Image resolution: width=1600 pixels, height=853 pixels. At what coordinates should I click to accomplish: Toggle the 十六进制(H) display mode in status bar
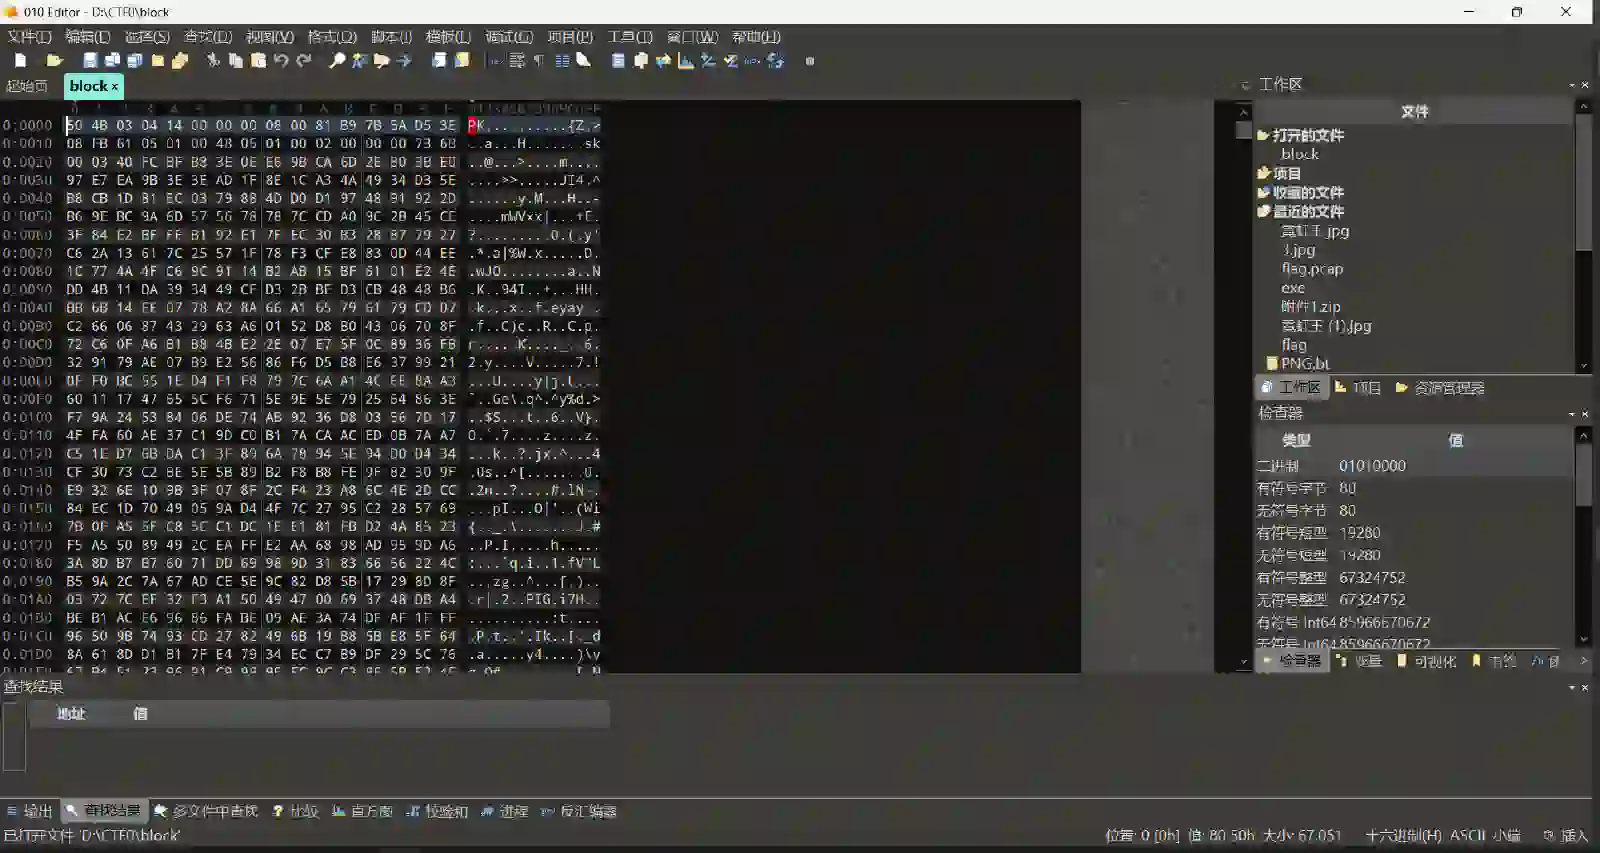1403,836
